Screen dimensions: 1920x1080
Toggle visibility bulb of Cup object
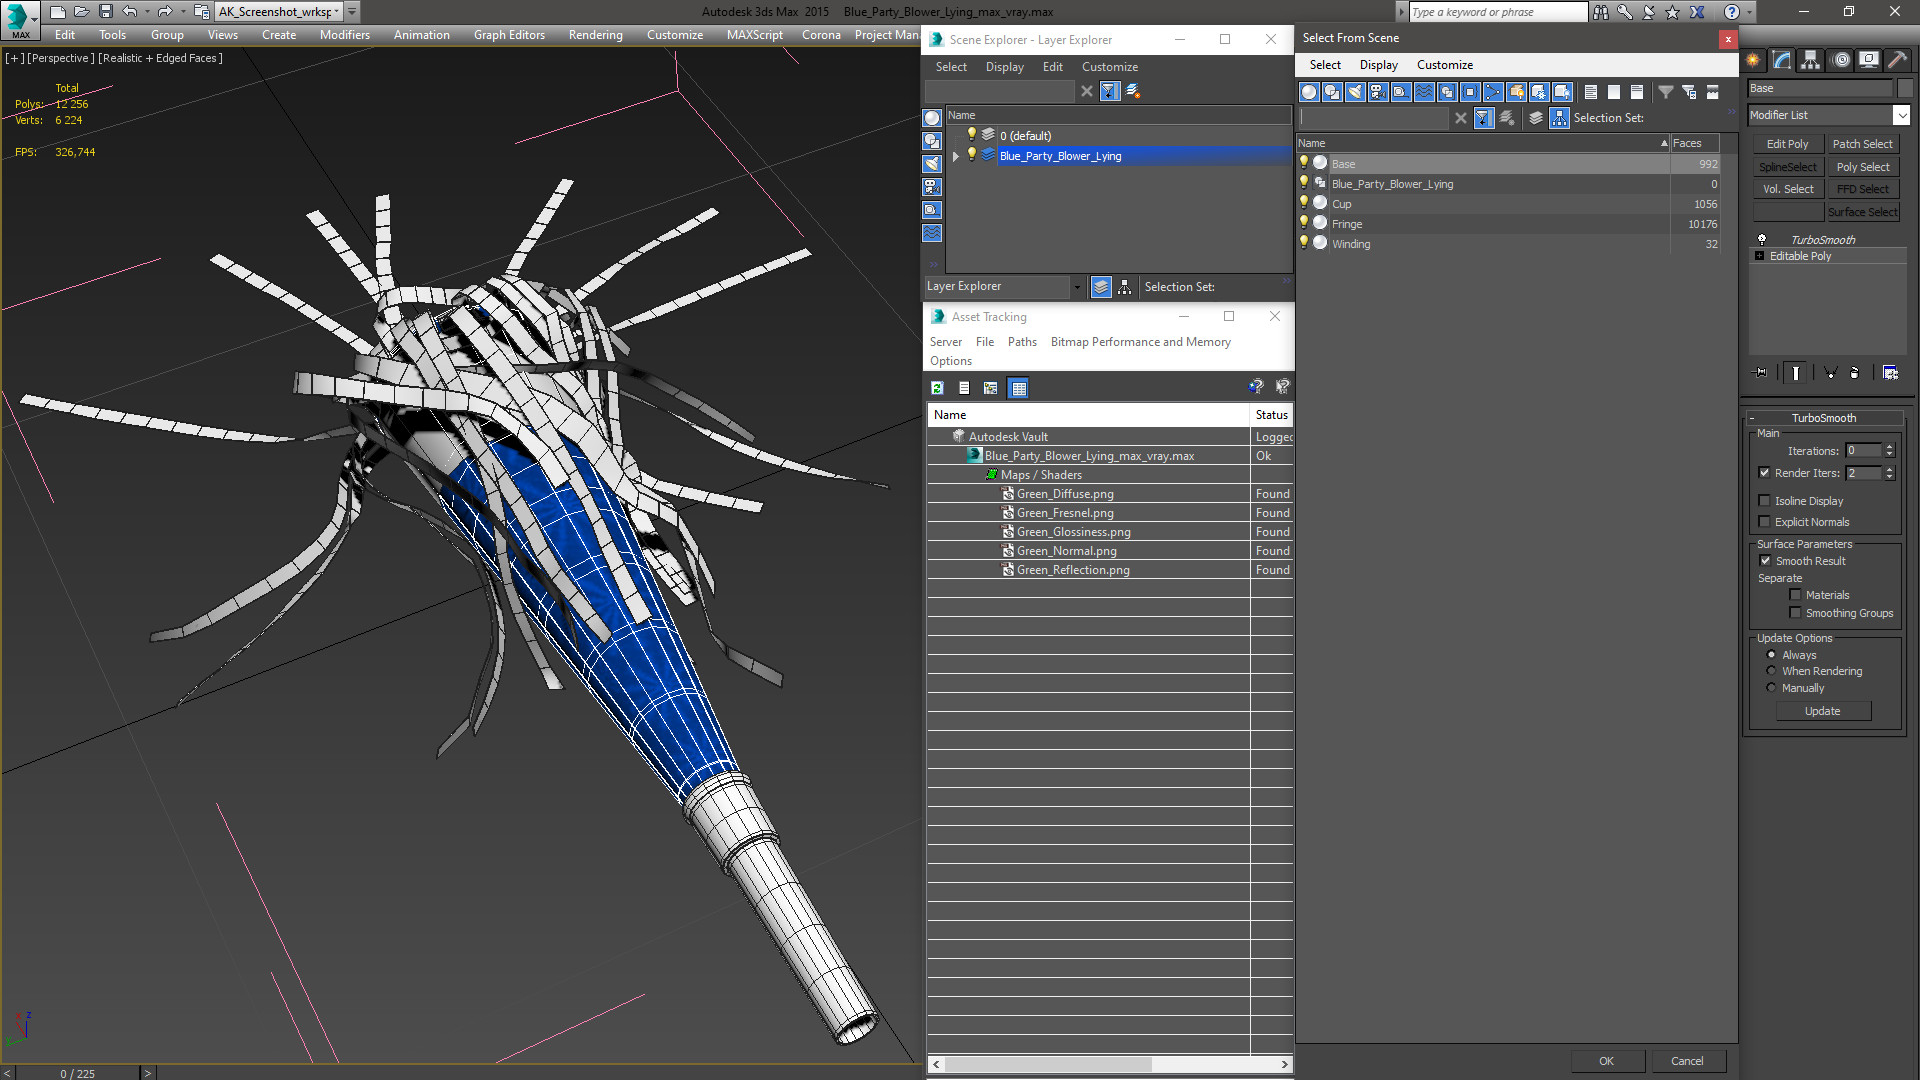[1304, 203]
